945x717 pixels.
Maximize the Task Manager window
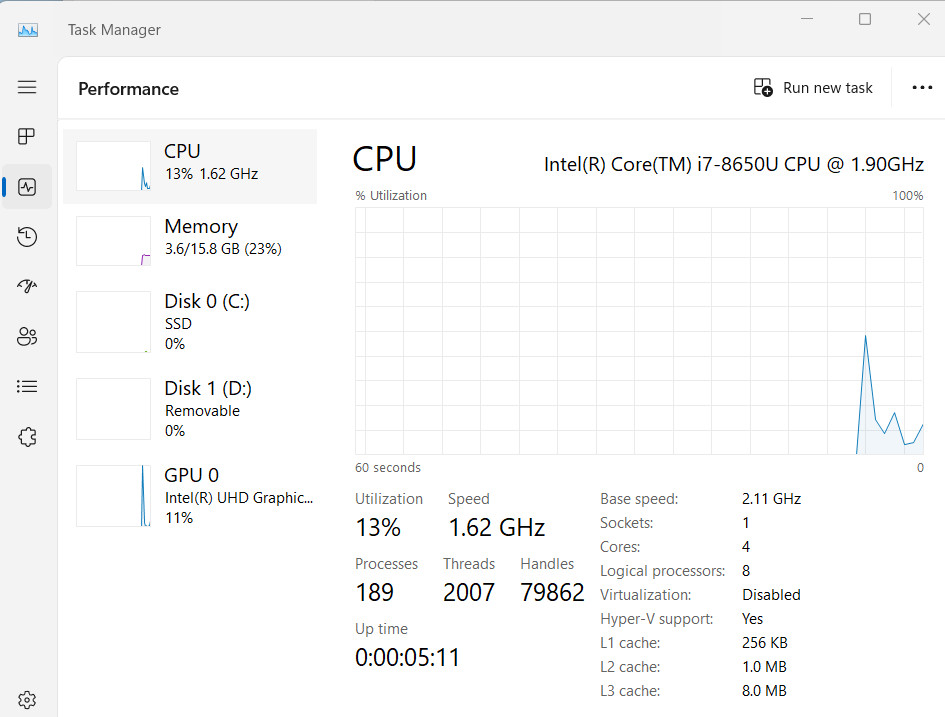[x=865, y=19]
